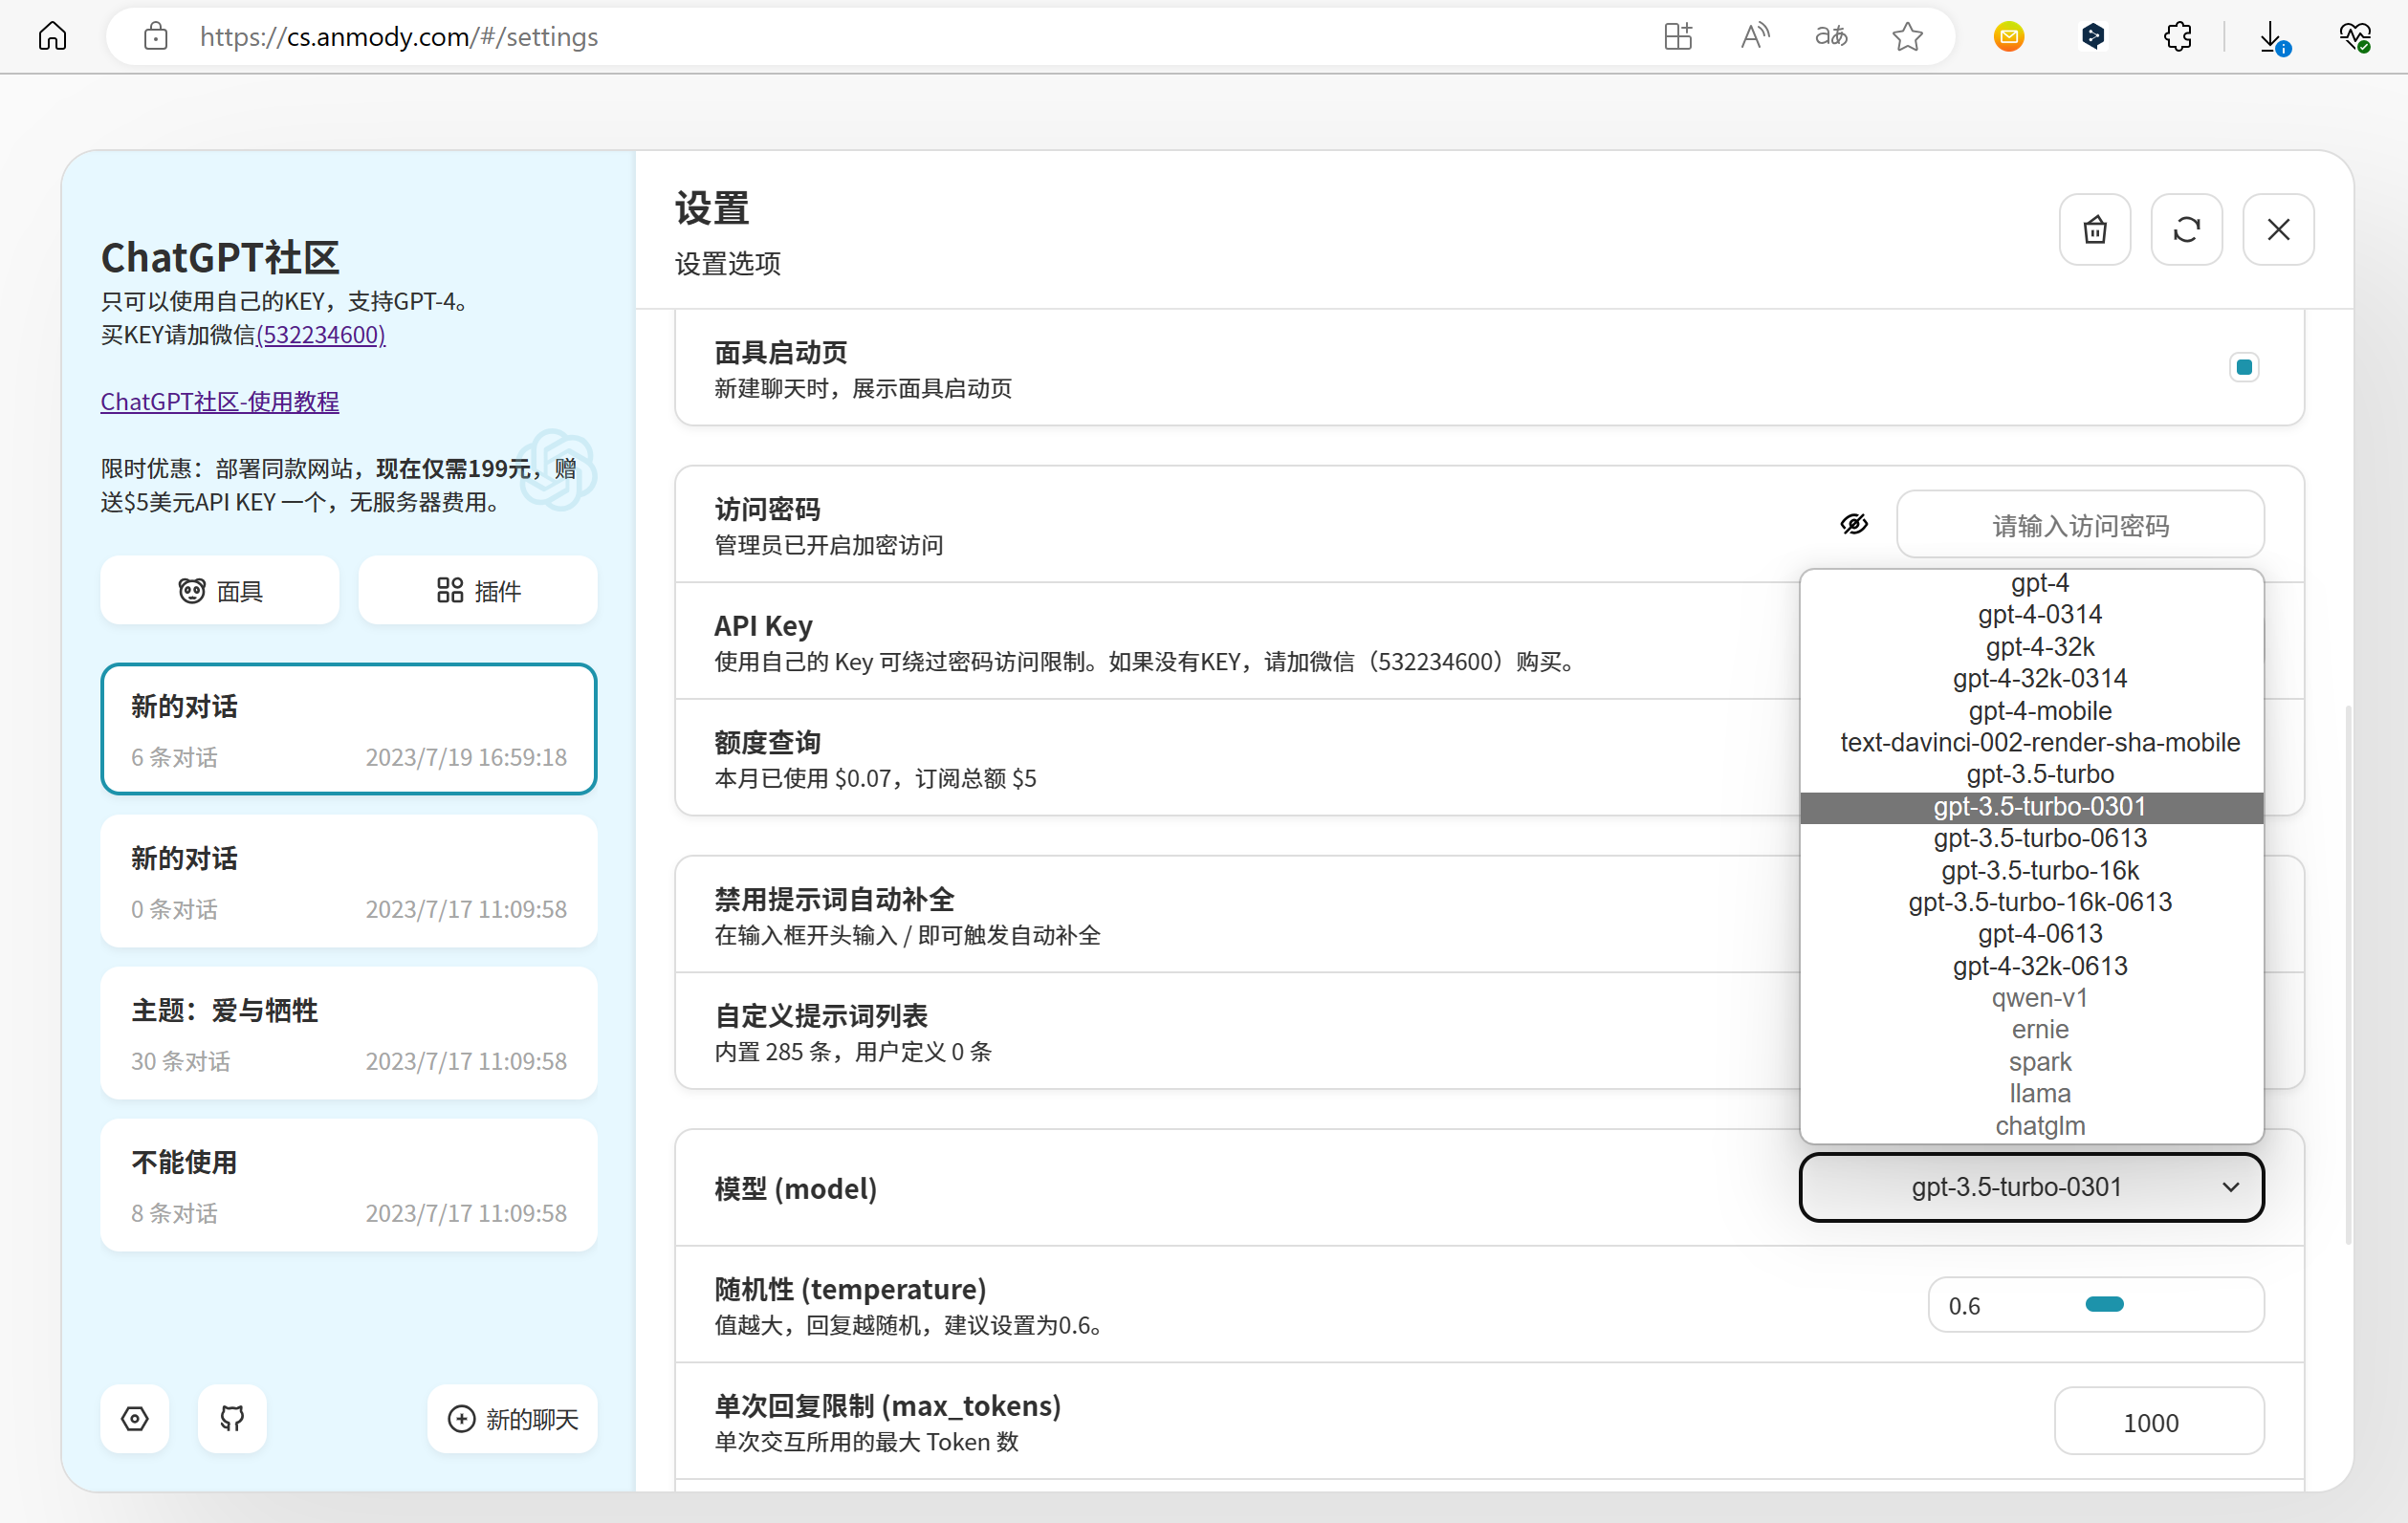Click the browser address bar URL

click(x=399, y=37)
